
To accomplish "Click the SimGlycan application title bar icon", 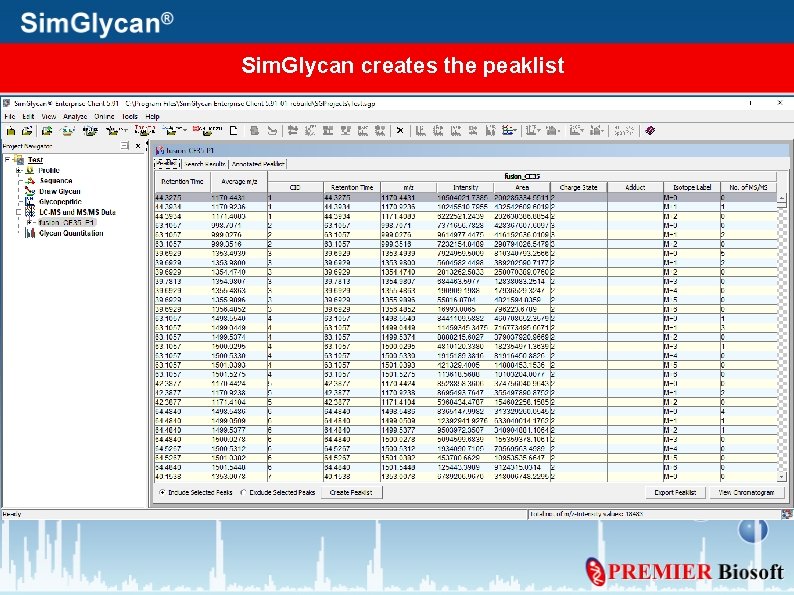I will pos(7,103).
